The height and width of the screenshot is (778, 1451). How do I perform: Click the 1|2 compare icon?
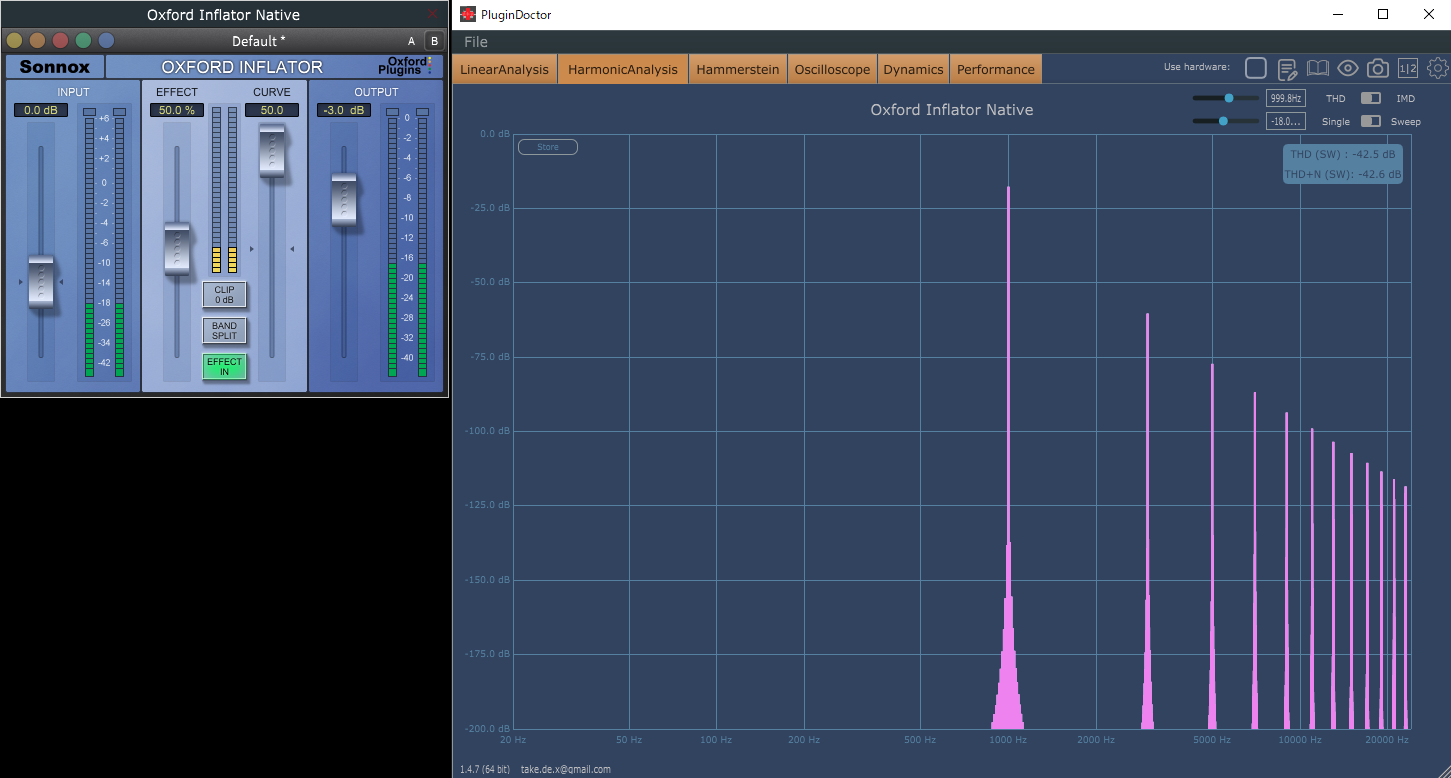[x=1408, y=68]
